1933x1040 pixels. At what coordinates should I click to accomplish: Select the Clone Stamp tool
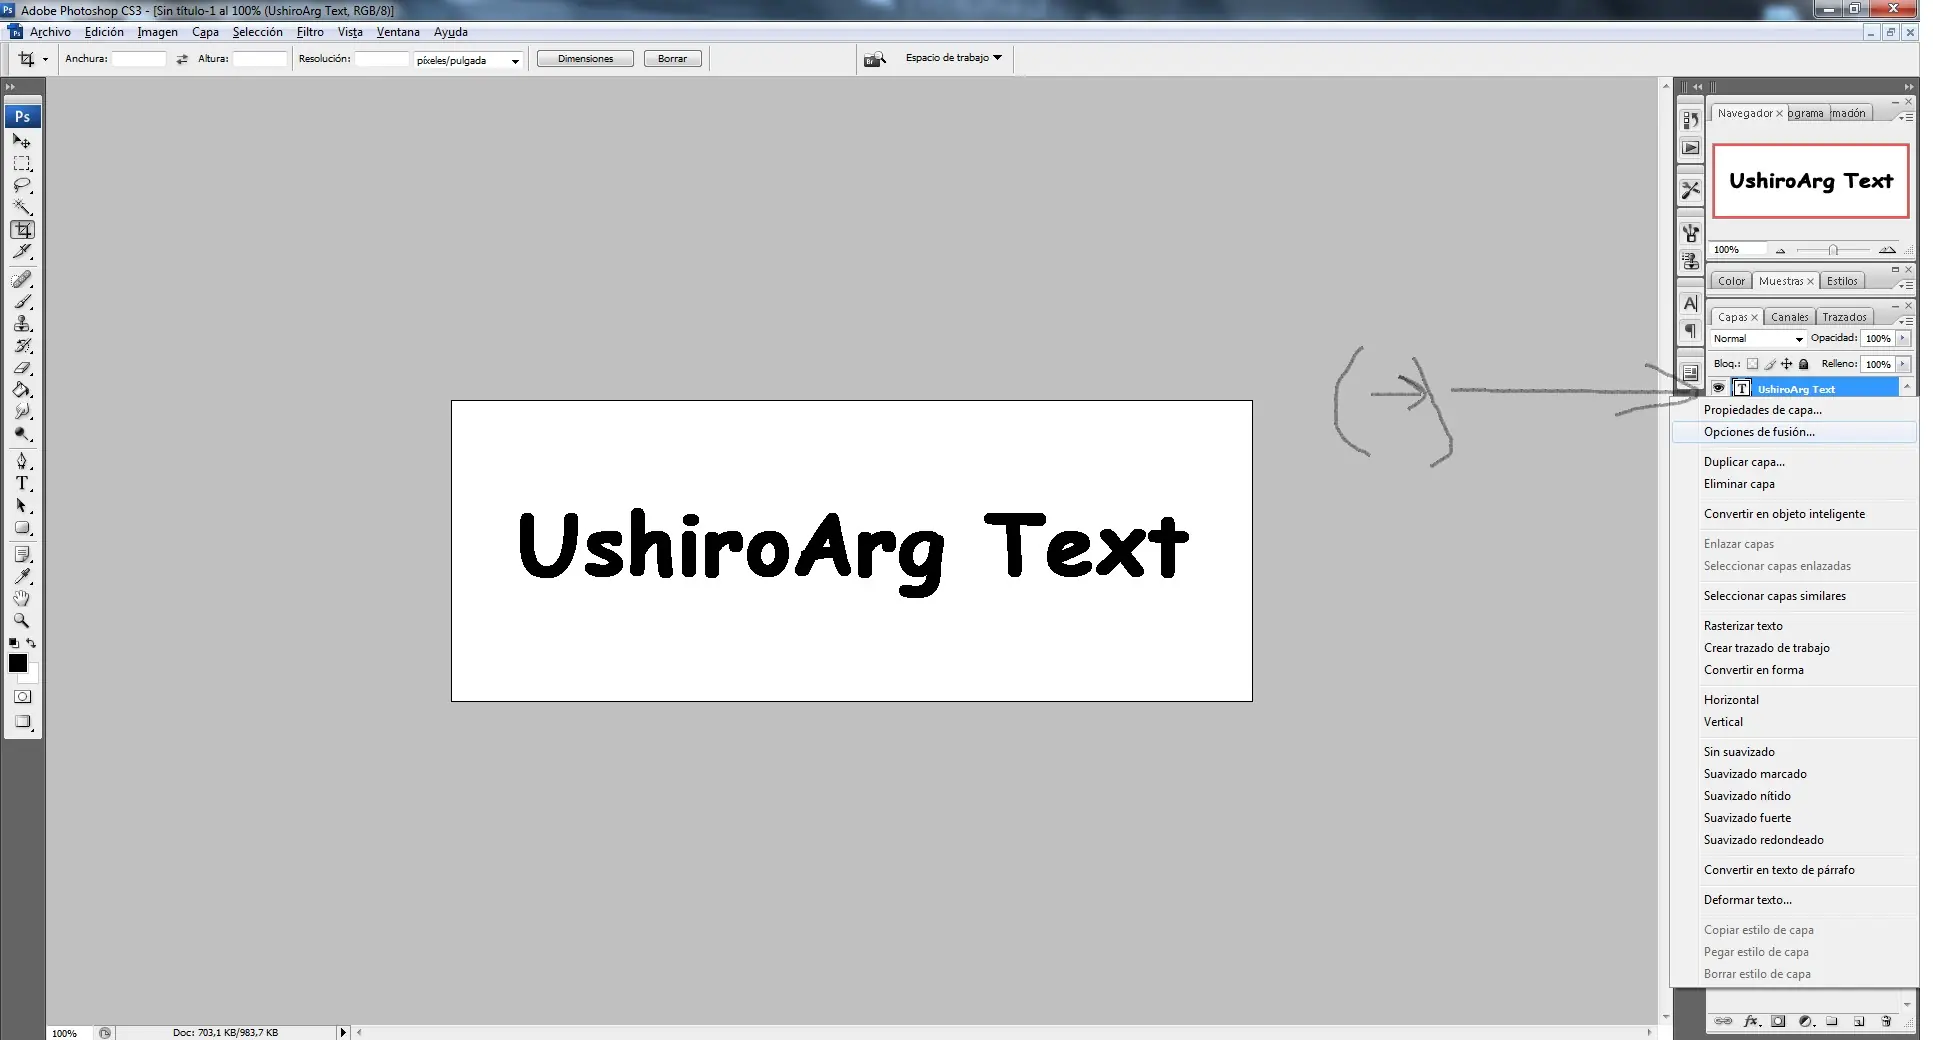click(22, 323)
